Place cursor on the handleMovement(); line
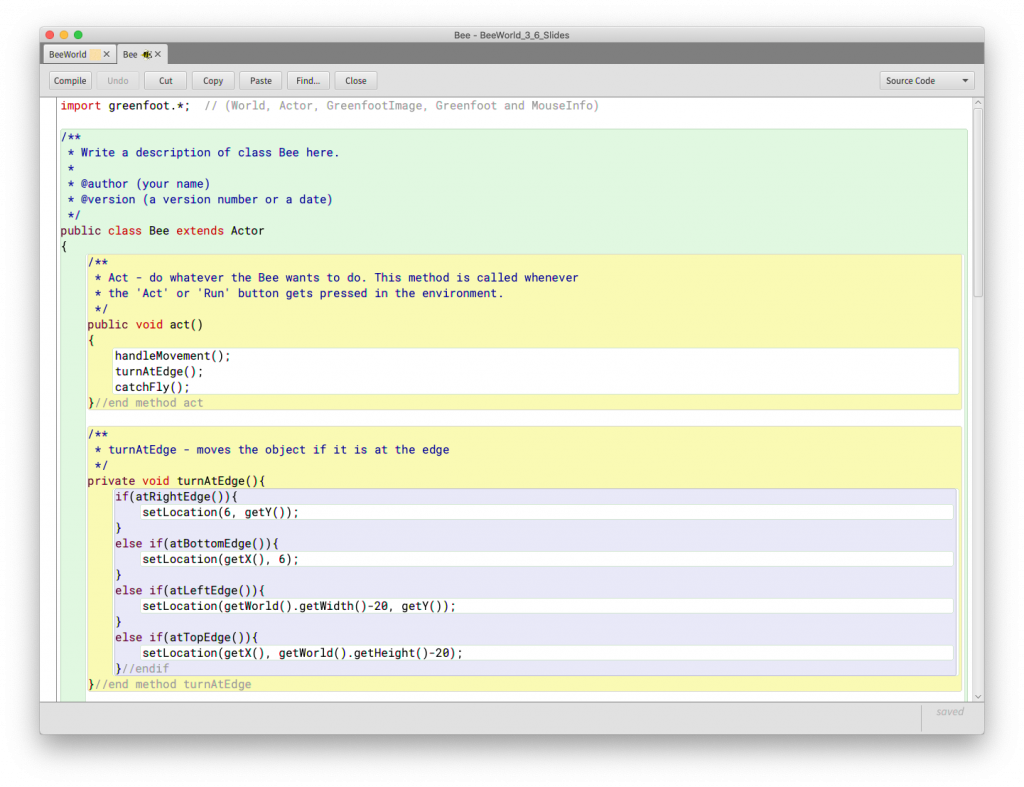 pyautogui.click(x=172, y=356)
